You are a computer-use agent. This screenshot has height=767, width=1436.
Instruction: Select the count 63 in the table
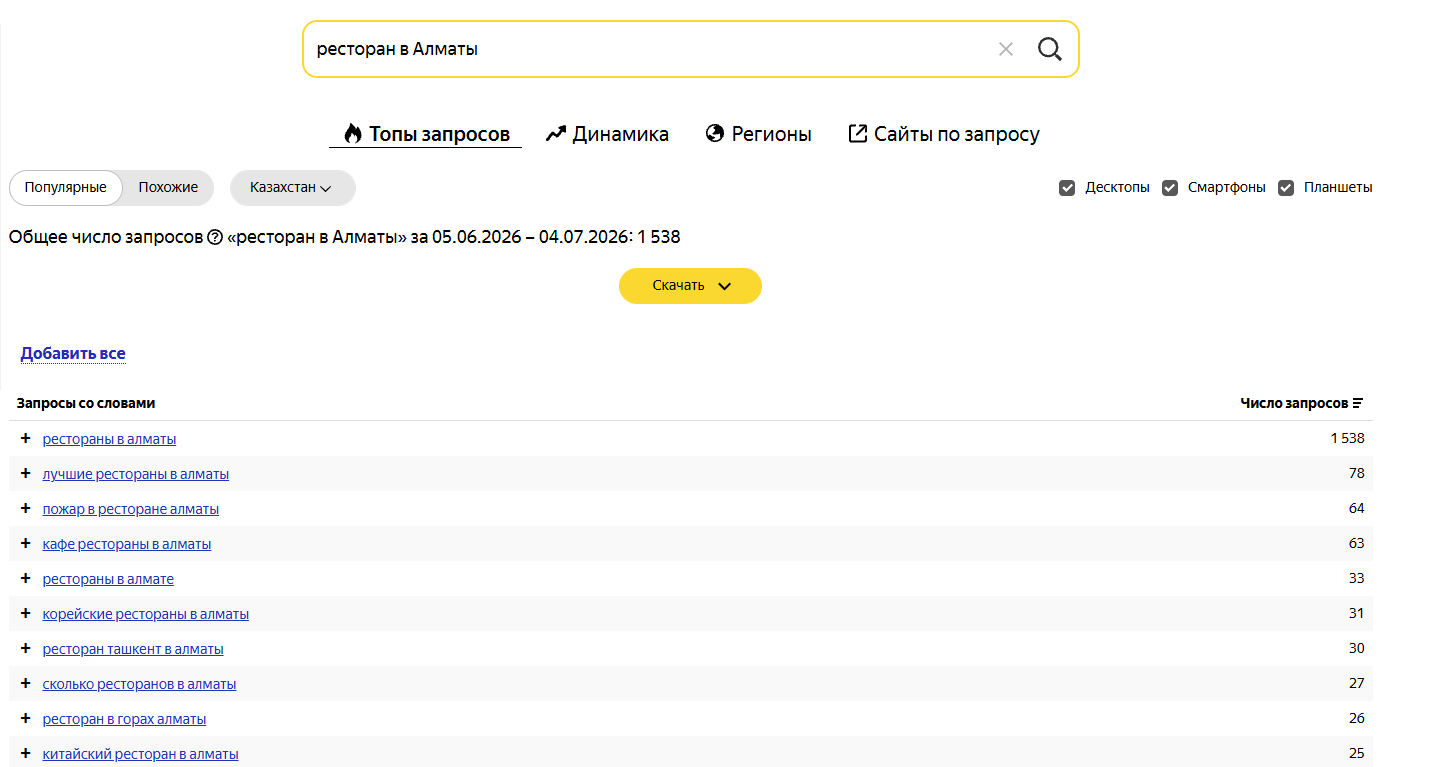(x=1356, y=543)
